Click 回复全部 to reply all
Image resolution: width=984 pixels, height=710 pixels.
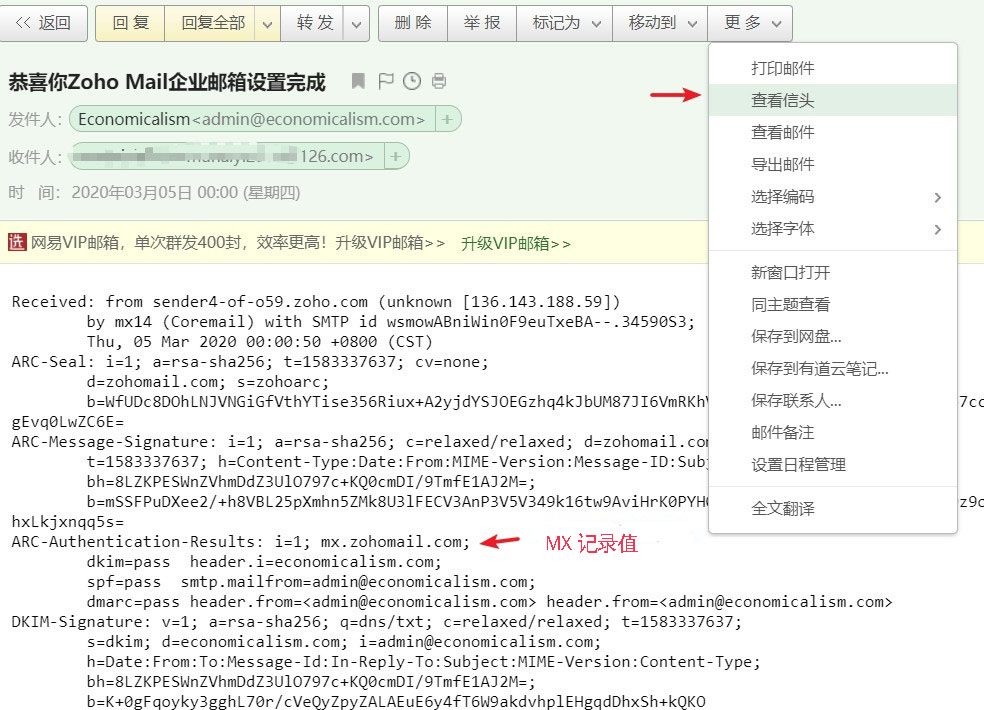tap(212, 23)
